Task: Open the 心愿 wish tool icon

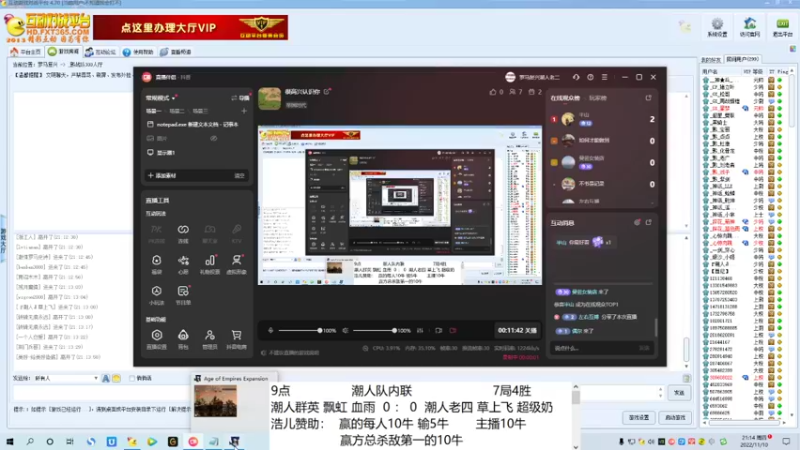Action: click(183, 260)
